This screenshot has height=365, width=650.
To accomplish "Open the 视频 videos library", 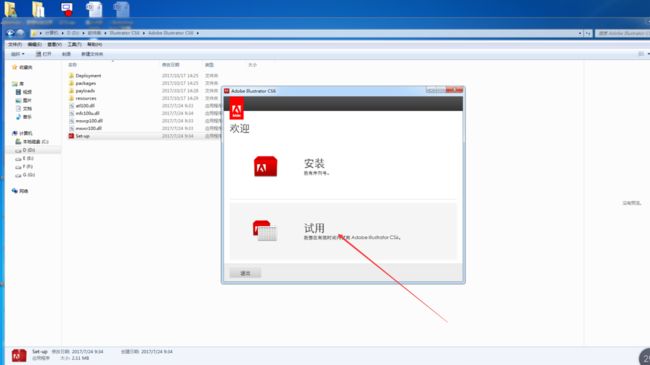I will pyautogui.click(x=27, y=92).
